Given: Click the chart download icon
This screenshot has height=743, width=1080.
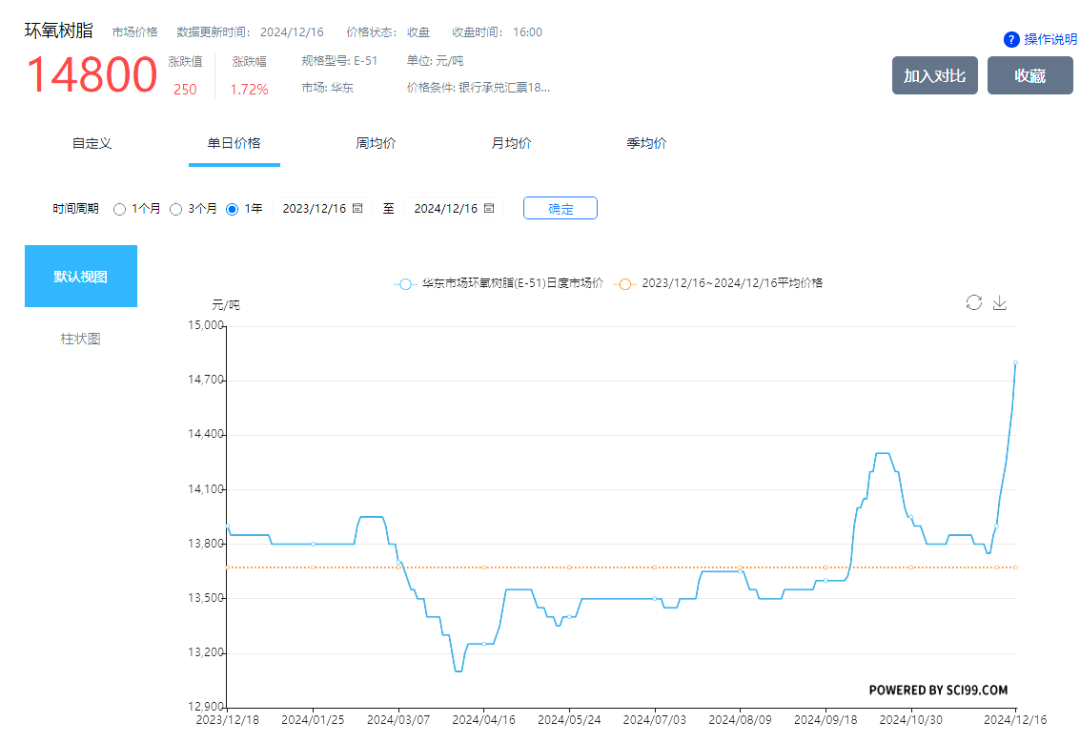Looking at the screenshot, I should tap(999, 302).
